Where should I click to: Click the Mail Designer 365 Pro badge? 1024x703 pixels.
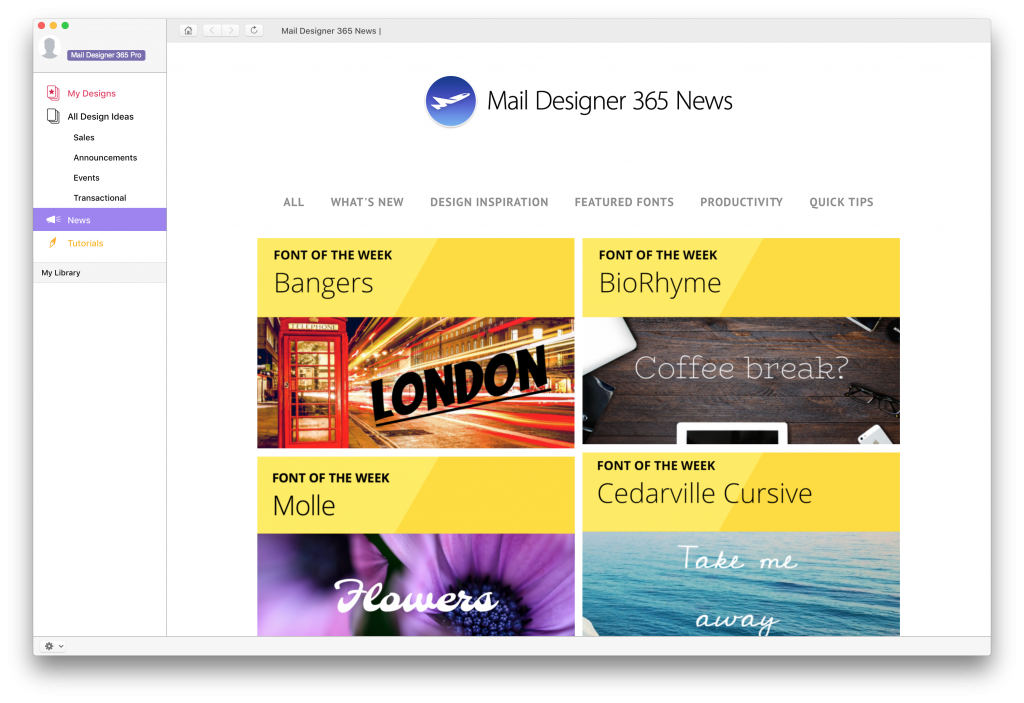[x=106, y=55]
